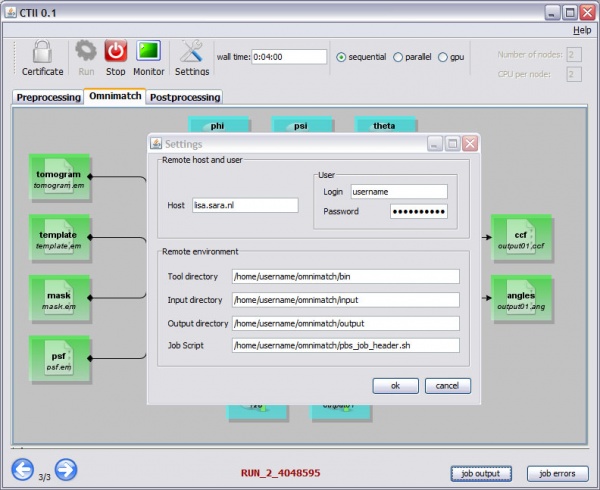Screen dimensions: 600x490
Task: Select the parallel radio button
Action: click(x=399, y=57)
